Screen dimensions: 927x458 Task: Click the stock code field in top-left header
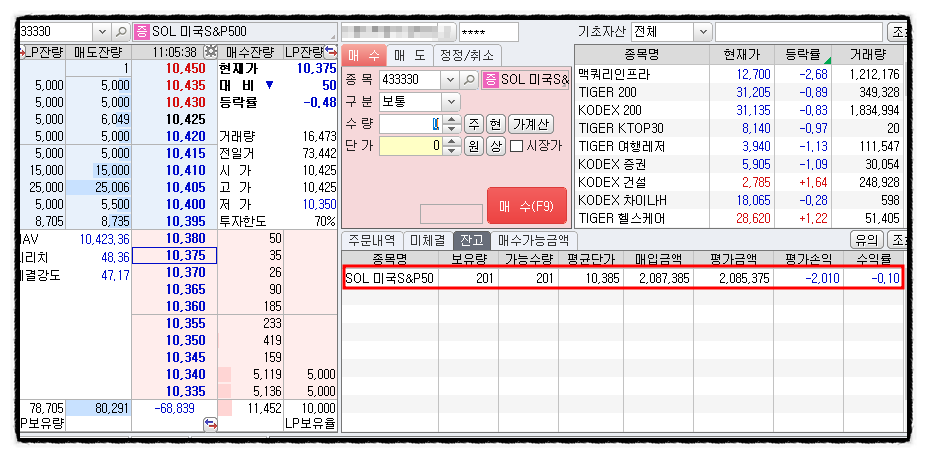[x=56, y=31]
